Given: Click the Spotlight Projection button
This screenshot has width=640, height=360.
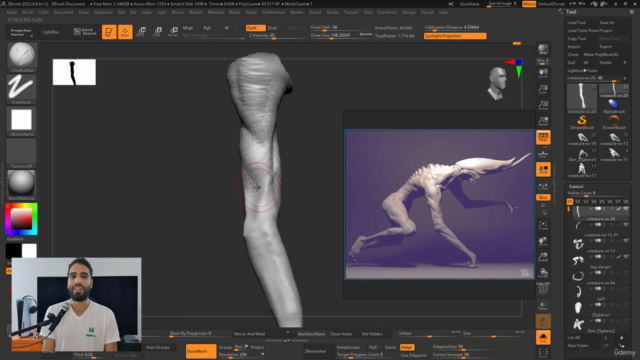Looking at the screenshot, I should [455, 36].
